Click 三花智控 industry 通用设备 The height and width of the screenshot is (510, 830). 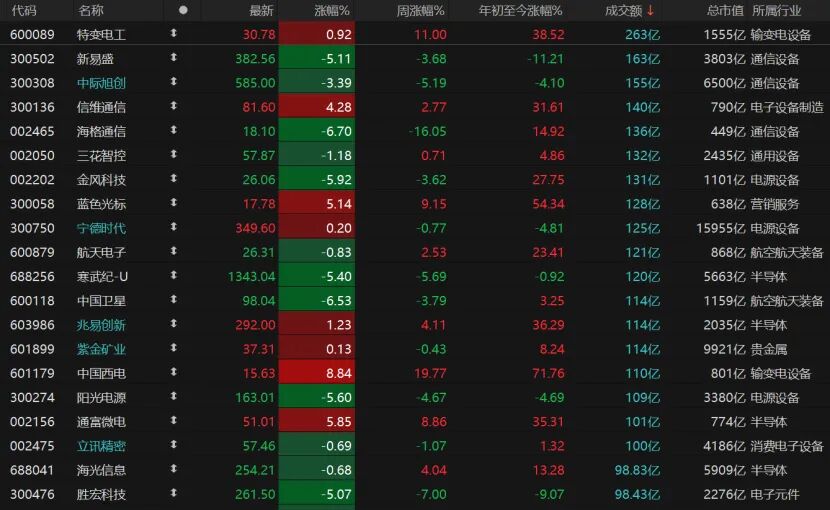[x=774, y=156]
